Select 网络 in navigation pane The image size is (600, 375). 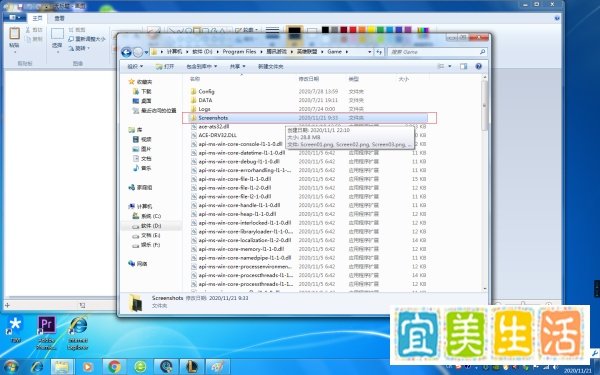(x=138, y=264)
